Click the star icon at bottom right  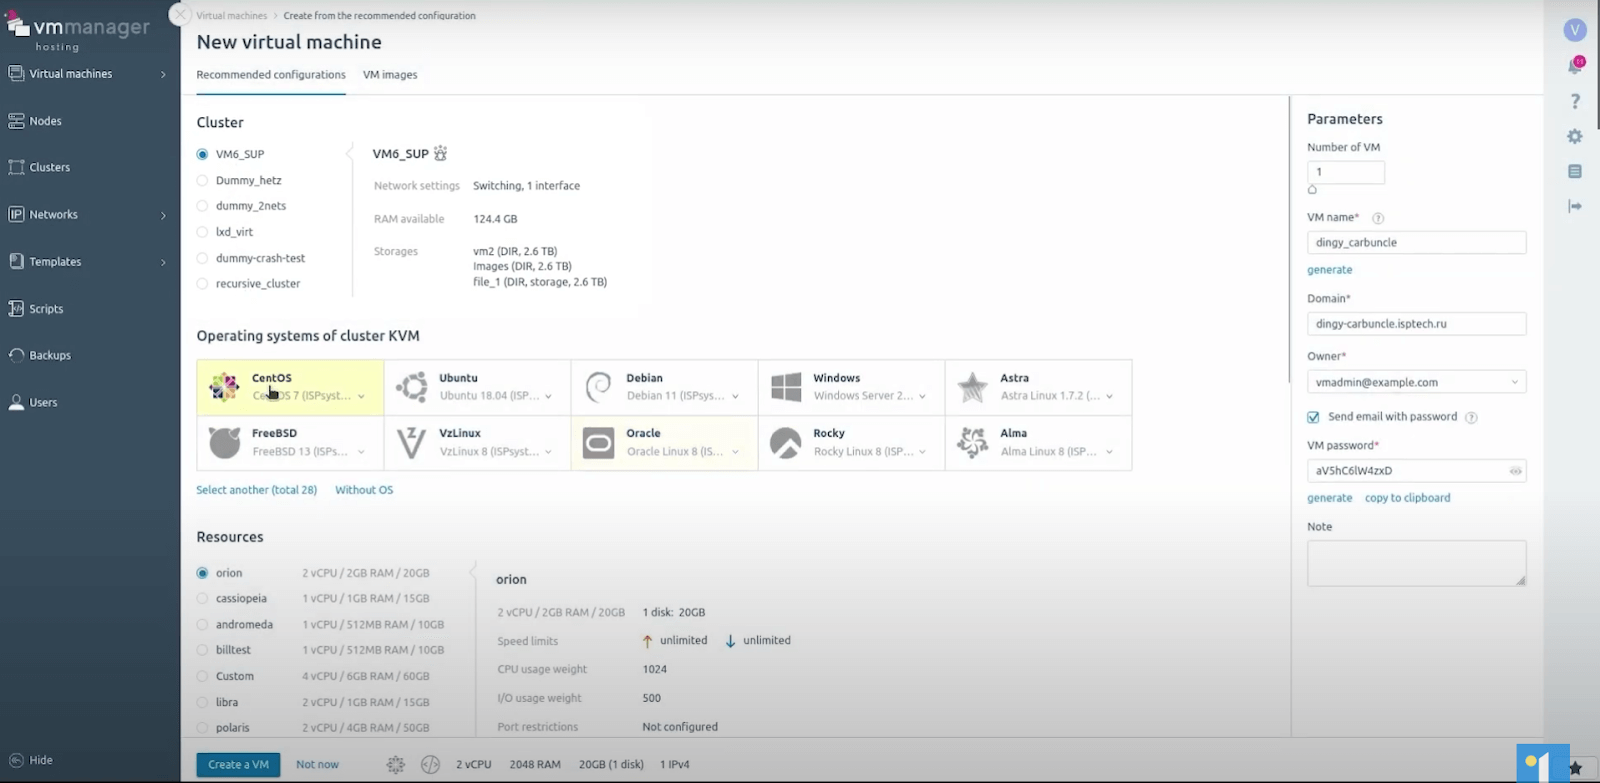[1576, 768]
